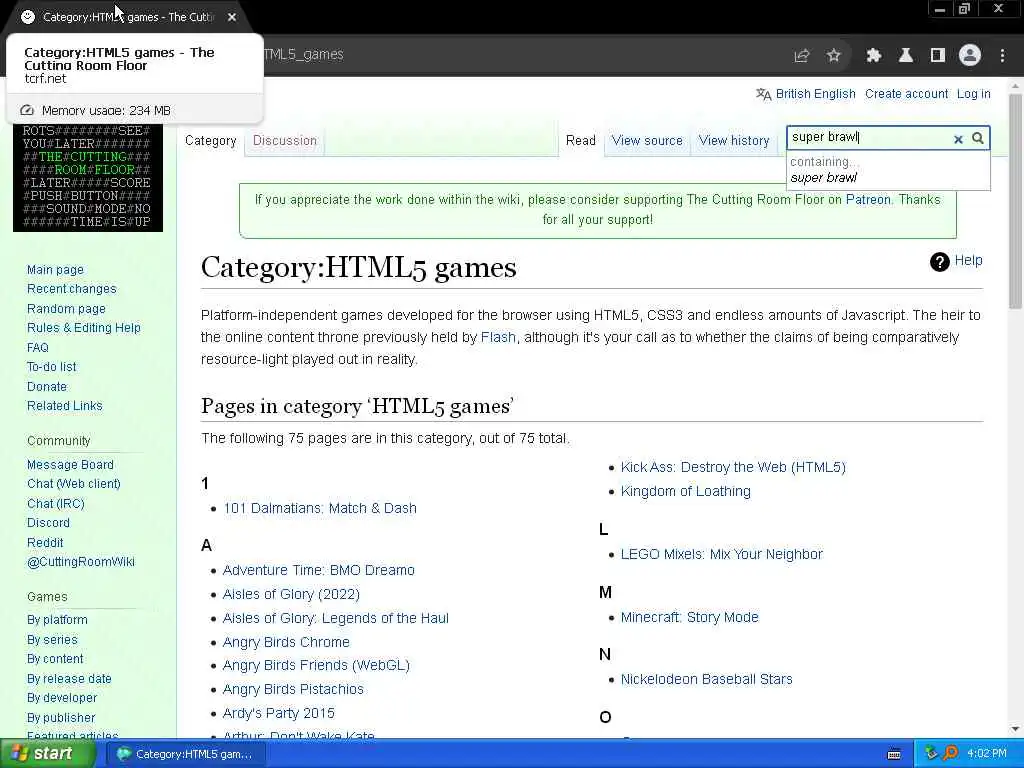Click the keyboard icon in taskbar
Viewport: 1024px width, 768px height.
click(x=894, y=754)
